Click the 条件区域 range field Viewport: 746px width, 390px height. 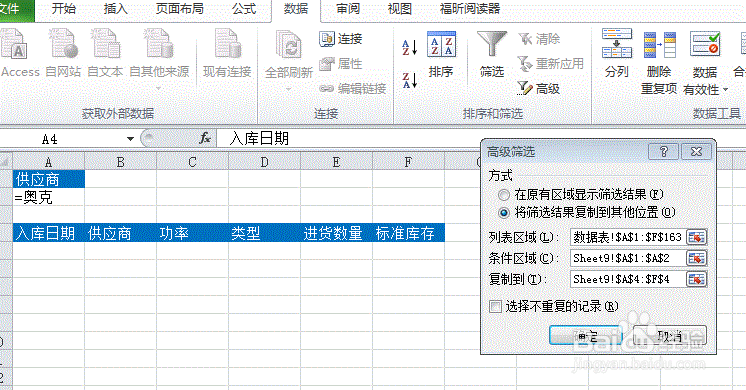click(628, 258)
